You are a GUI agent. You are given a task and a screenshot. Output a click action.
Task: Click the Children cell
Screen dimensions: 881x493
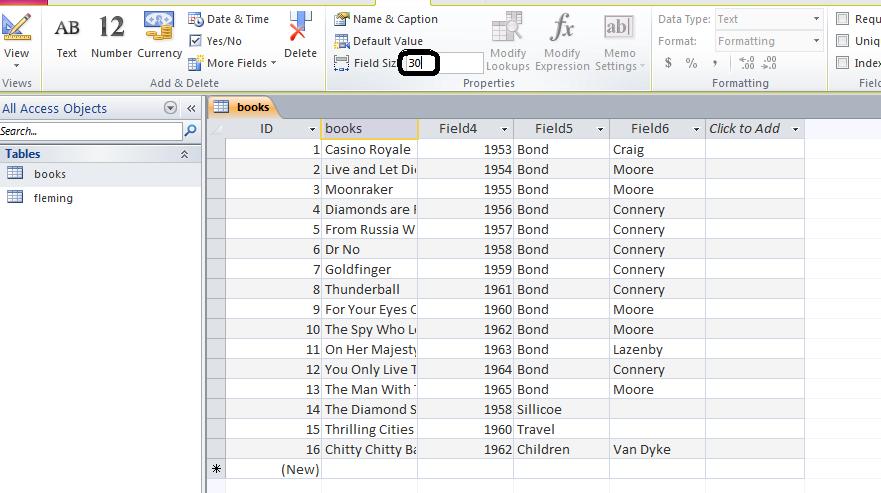point(561,450)
